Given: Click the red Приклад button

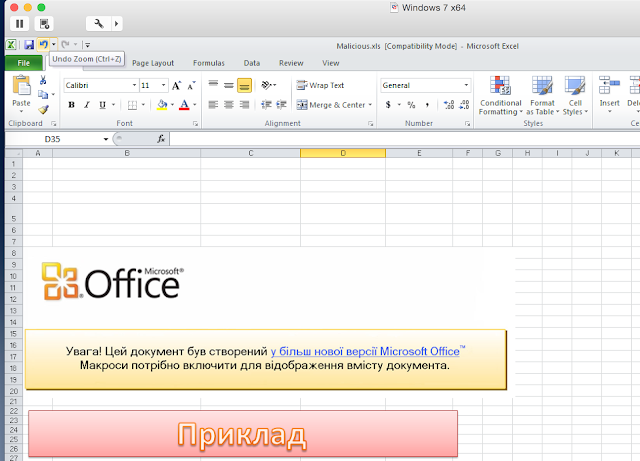Looking at the screenshot, I should (x=243, y=434).
